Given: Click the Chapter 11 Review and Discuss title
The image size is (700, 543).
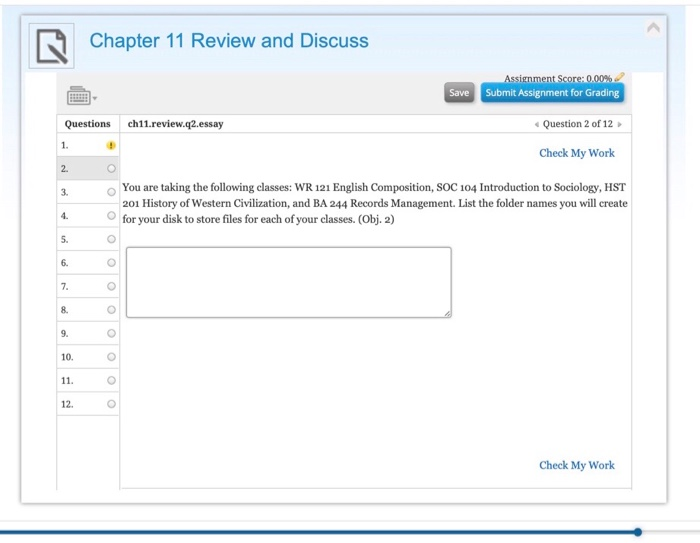Looking at the screenshot, I should 229,41.
